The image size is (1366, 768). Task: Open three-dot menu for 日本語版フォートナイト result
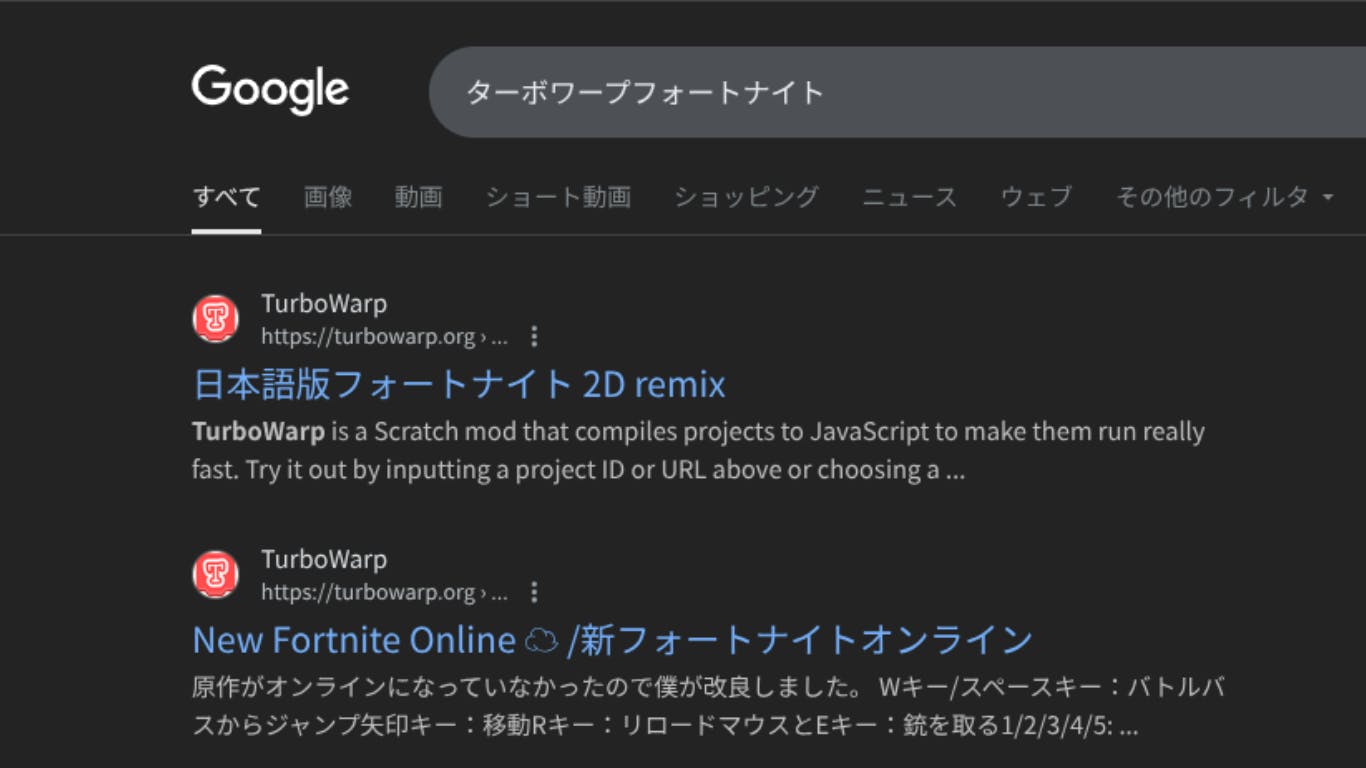[x=534, y=336]
